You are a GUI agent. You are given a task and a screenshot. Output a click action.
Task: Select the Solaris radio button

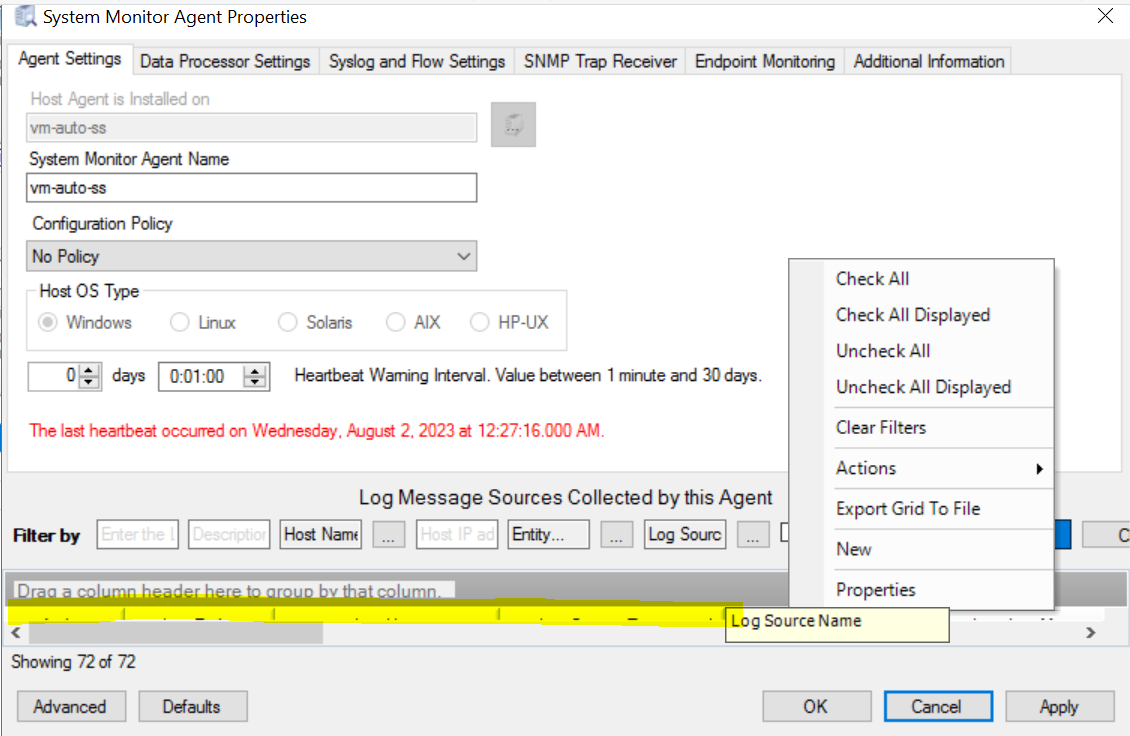click(288, 322)
